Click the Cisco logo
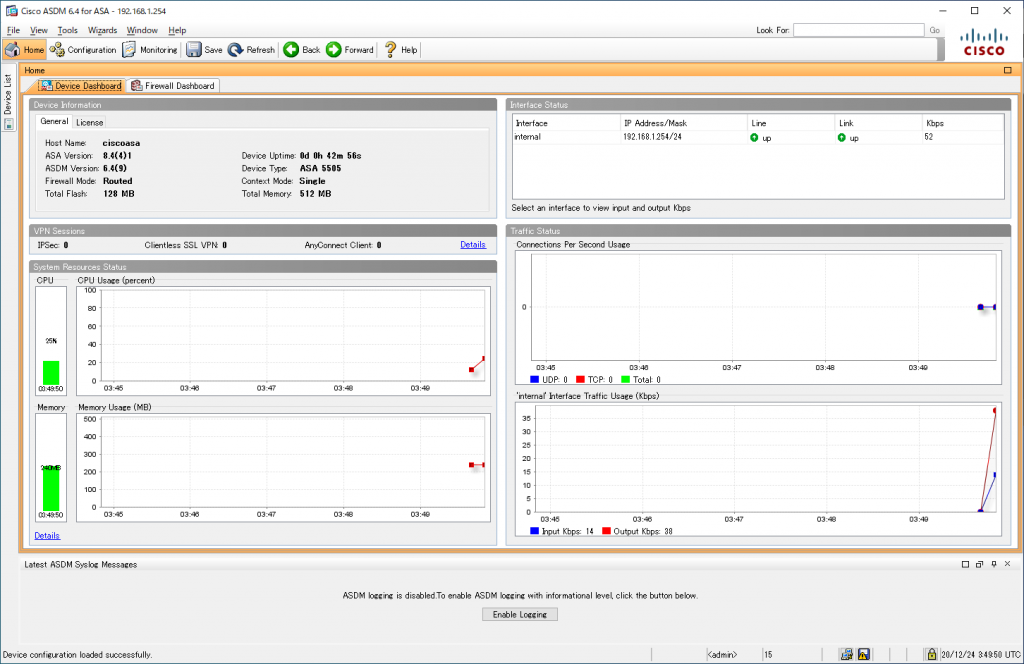The image size is (1024, 664). [984, 42]
